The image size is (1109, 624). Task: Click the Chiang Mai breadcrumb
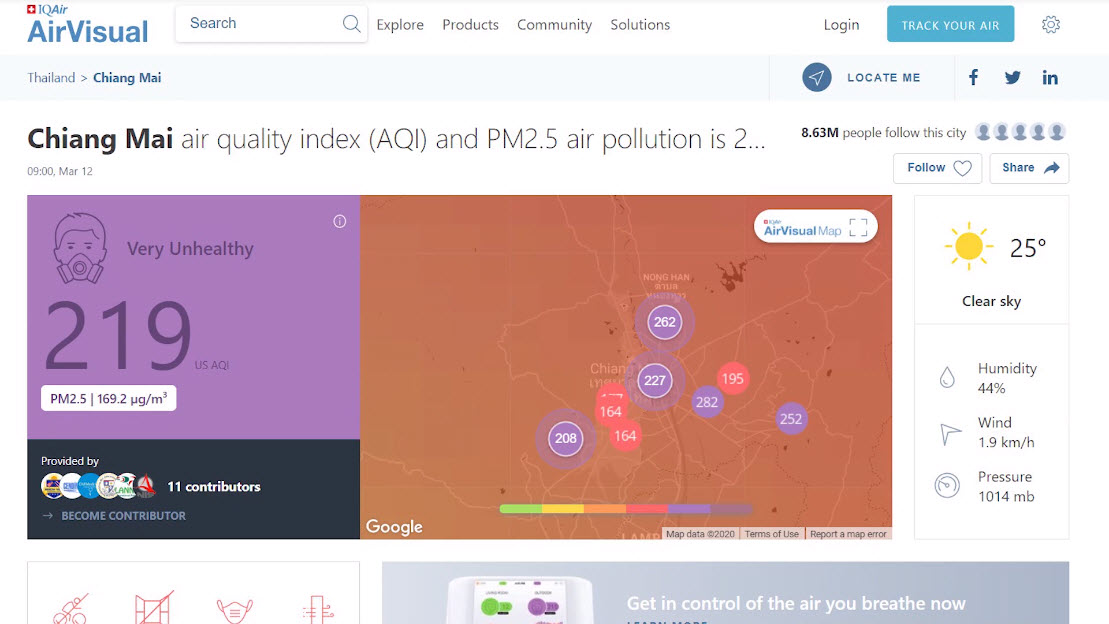point(127,78)
